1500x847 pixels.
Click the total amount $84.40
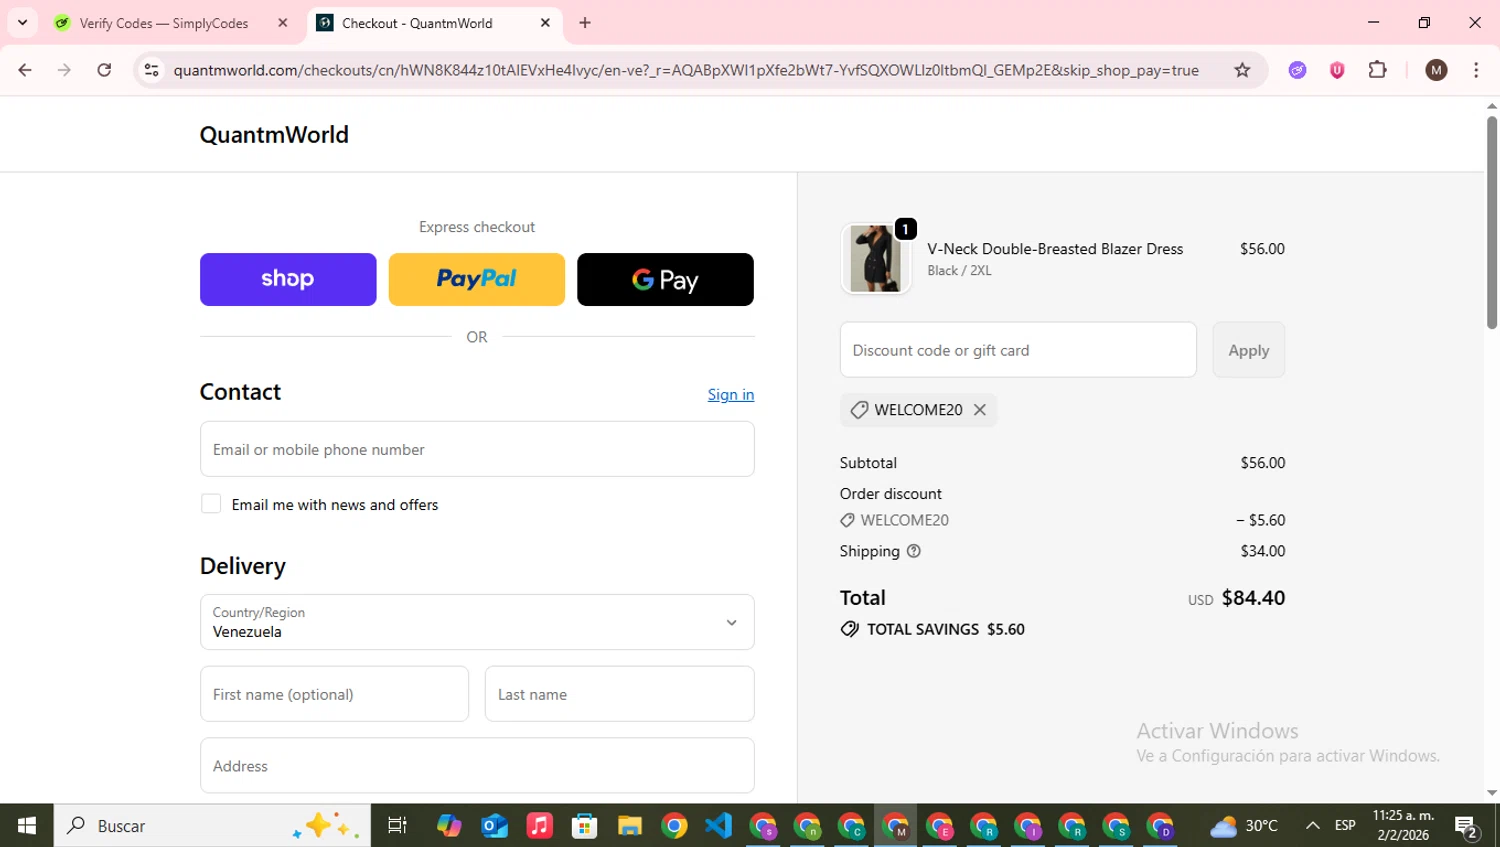point(1253,598)
